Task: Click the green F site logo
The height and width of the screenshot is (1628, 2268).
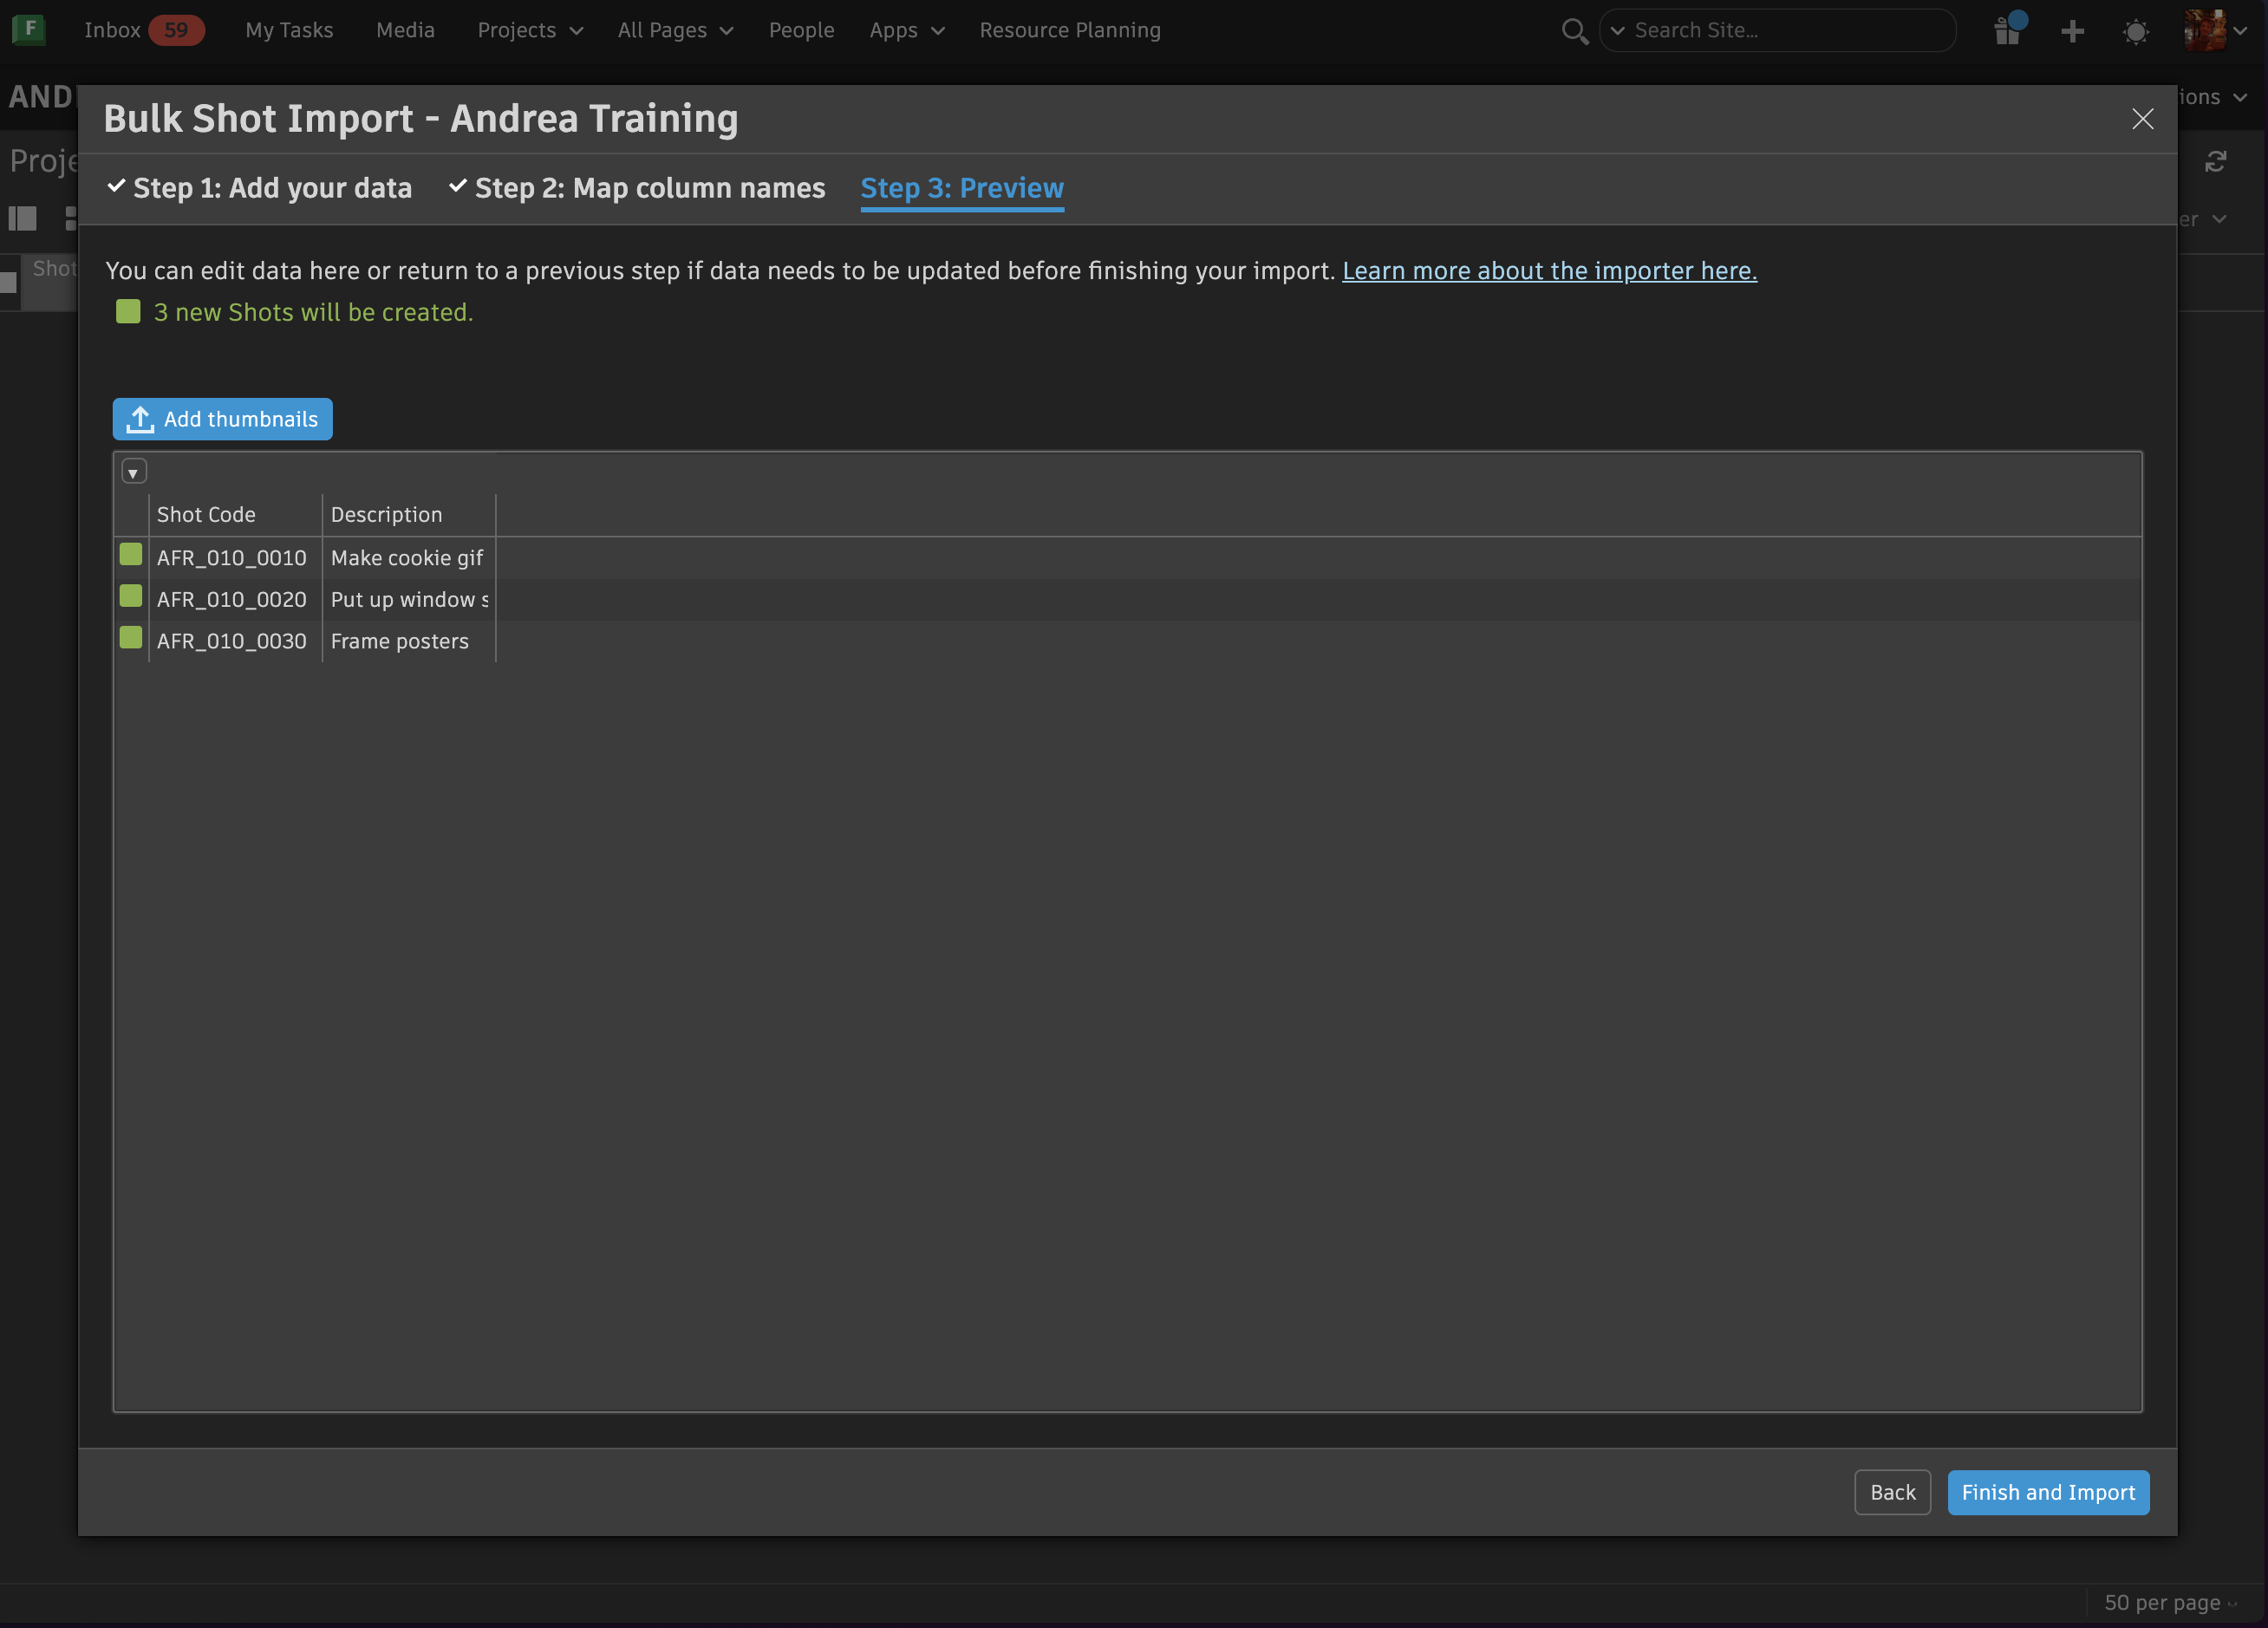Action: (x=28, y=30)
